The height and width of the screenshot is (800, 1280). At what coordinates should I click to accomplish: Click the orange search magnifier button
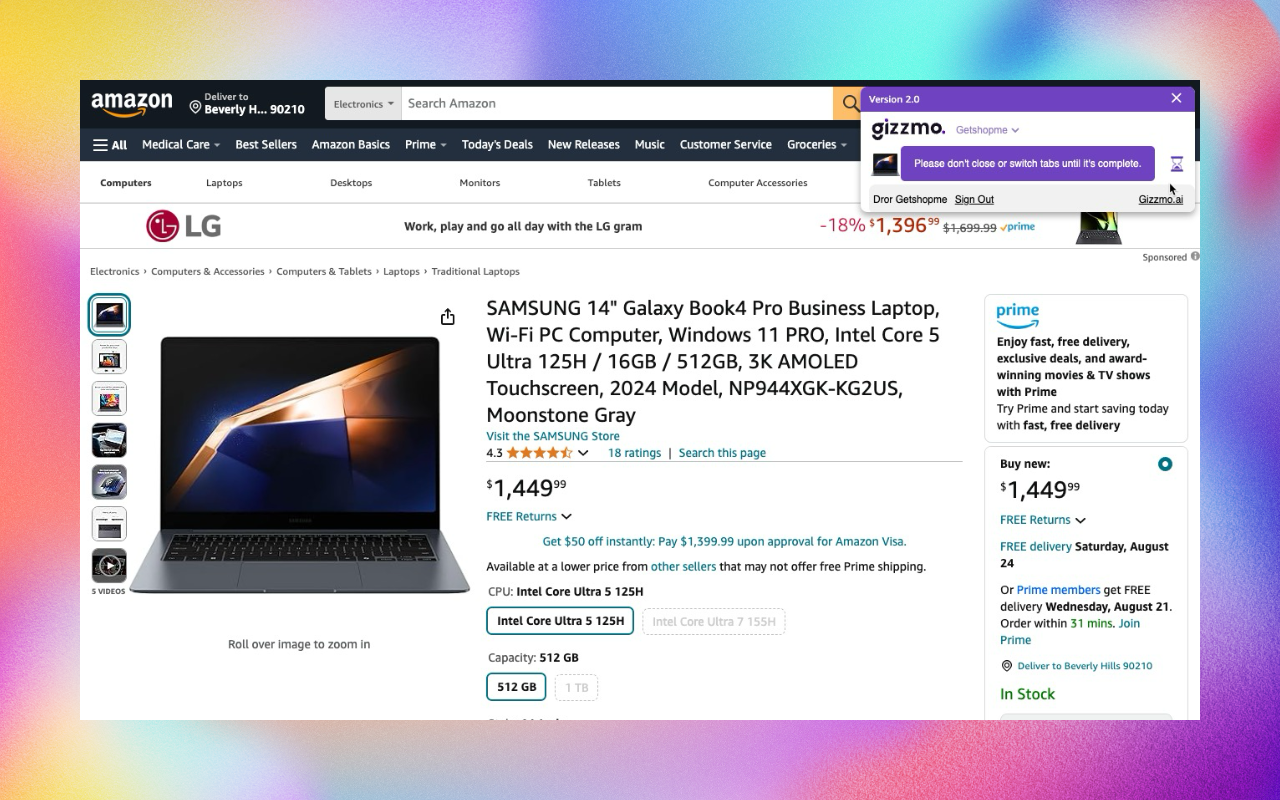[848, 103]
